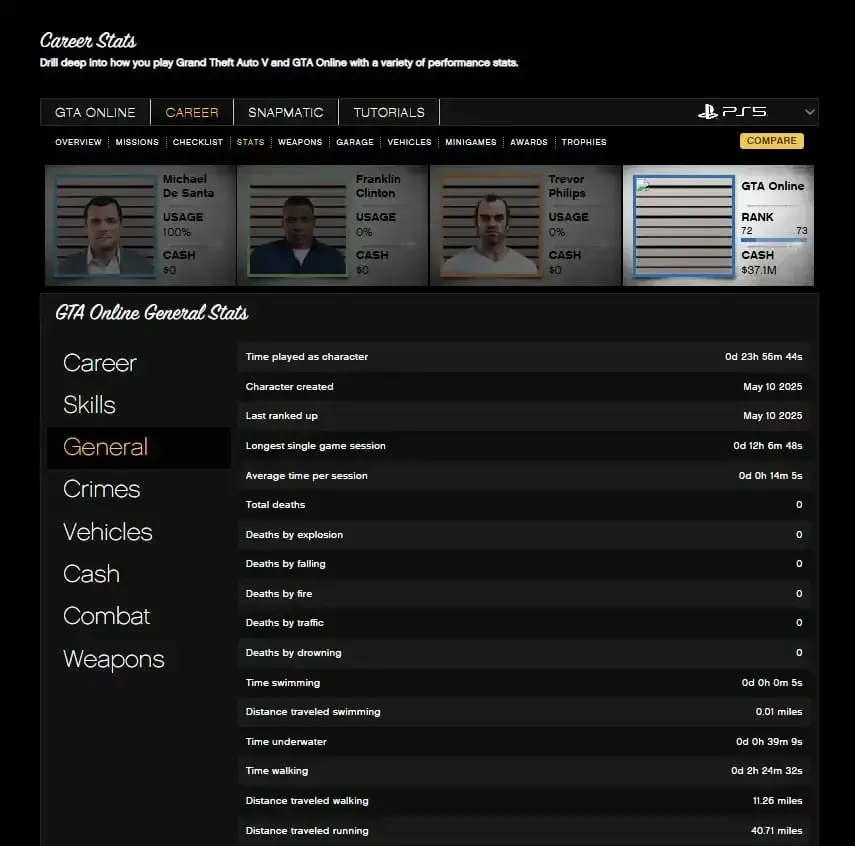Select CHECKLIST in the career submenu
The height and width of the screenshot is (846, 855).
point(198,142)
